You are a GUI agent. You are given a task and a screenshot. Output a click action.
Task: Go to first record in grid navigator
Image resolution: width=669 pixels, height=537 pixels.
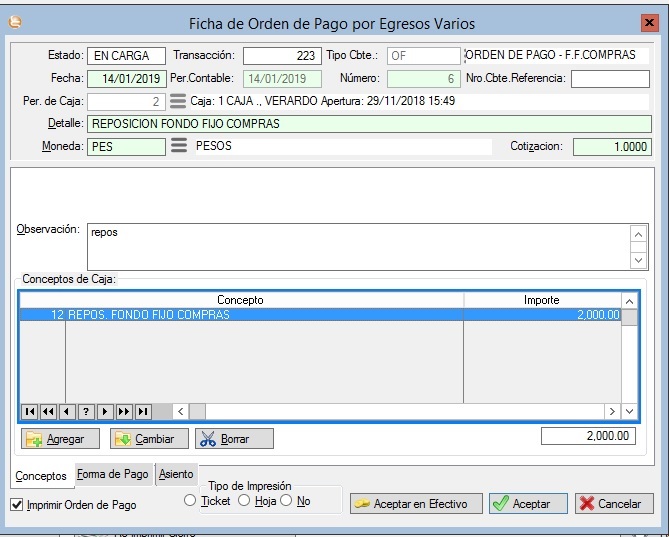click(29, 411)
